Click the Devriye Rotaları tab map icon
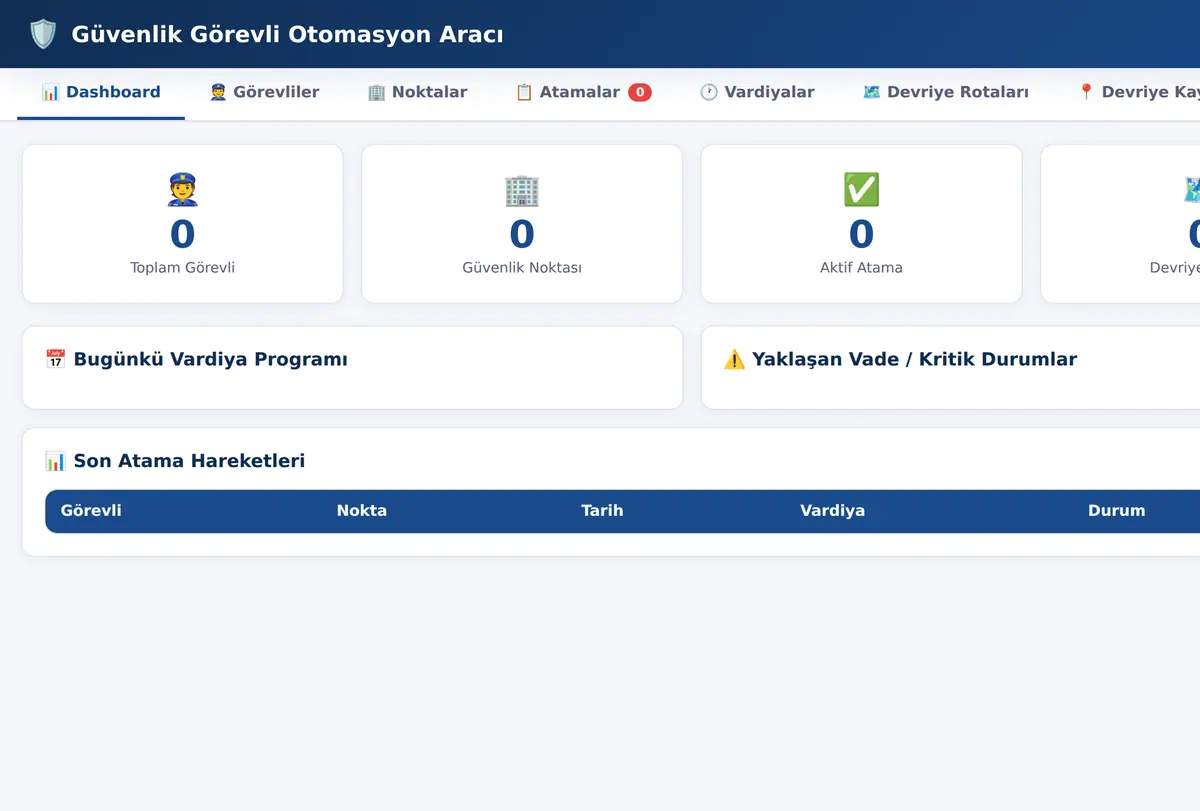This screenshot has width=1200, height=811. 872,92
